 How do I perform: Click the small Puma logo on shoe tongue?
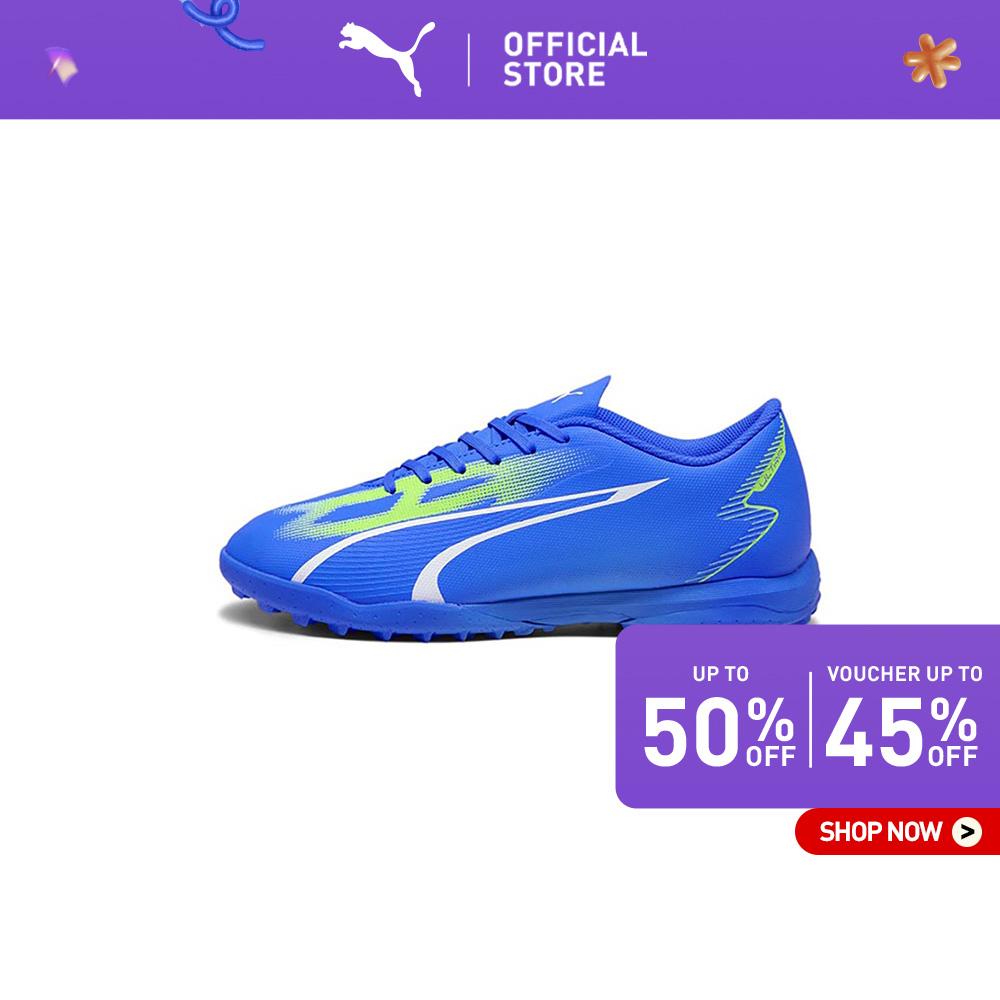click(568, 395)
